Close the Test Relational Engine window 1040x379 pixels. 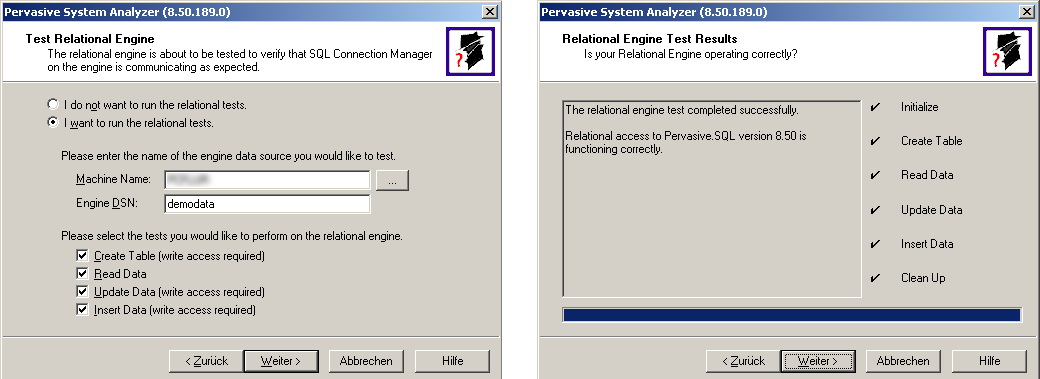(x=489, y=12)
